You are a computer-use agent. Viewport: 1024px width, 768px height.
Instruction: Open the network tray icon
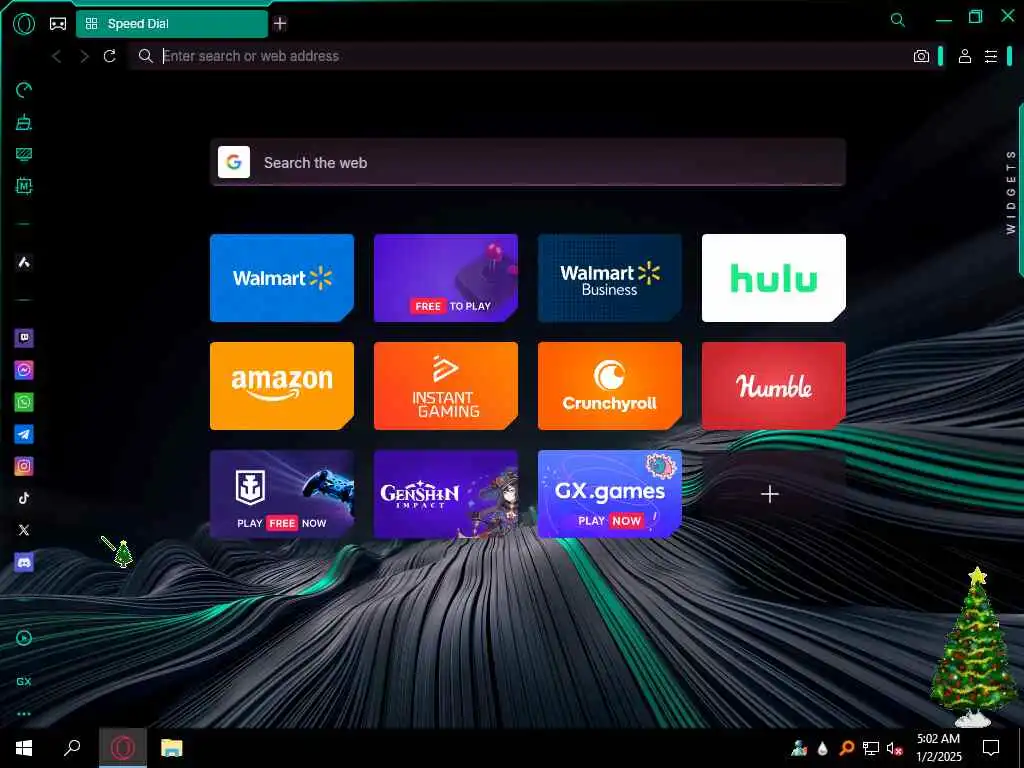[871, 748]
